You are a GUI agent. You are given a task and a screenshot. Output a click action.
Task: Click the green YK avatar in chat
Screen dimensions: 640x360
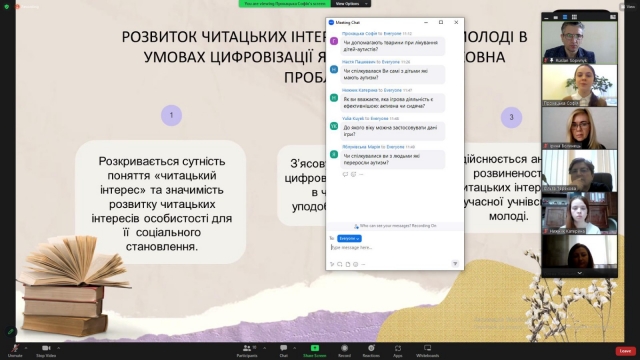coord(334,126)
